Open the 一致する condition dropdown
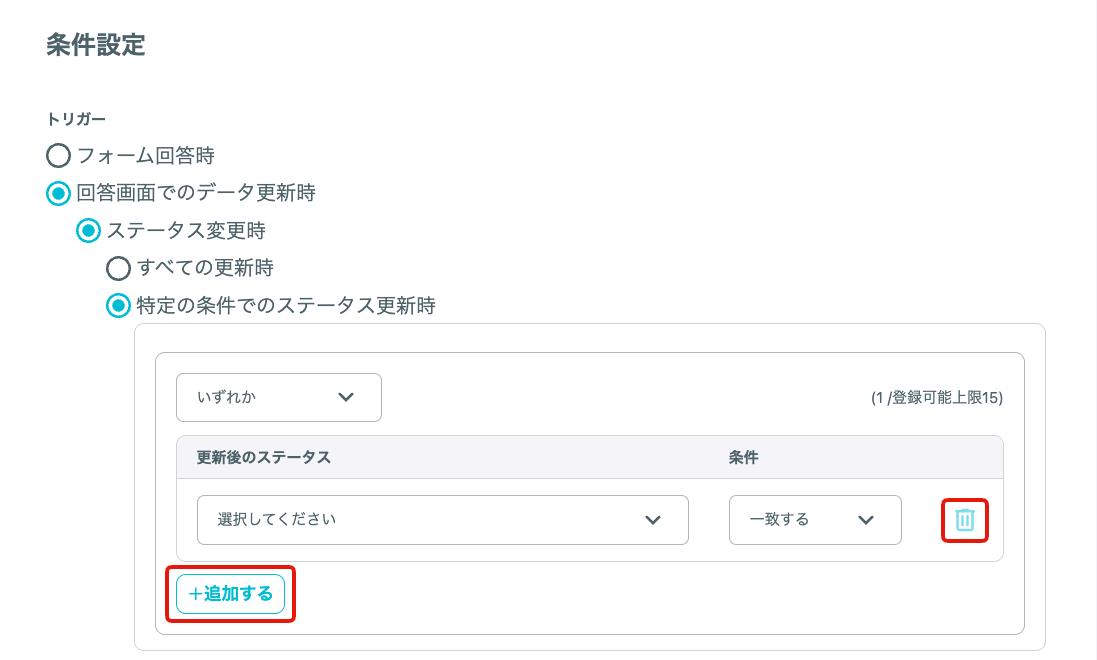 (x=815, y=520)
